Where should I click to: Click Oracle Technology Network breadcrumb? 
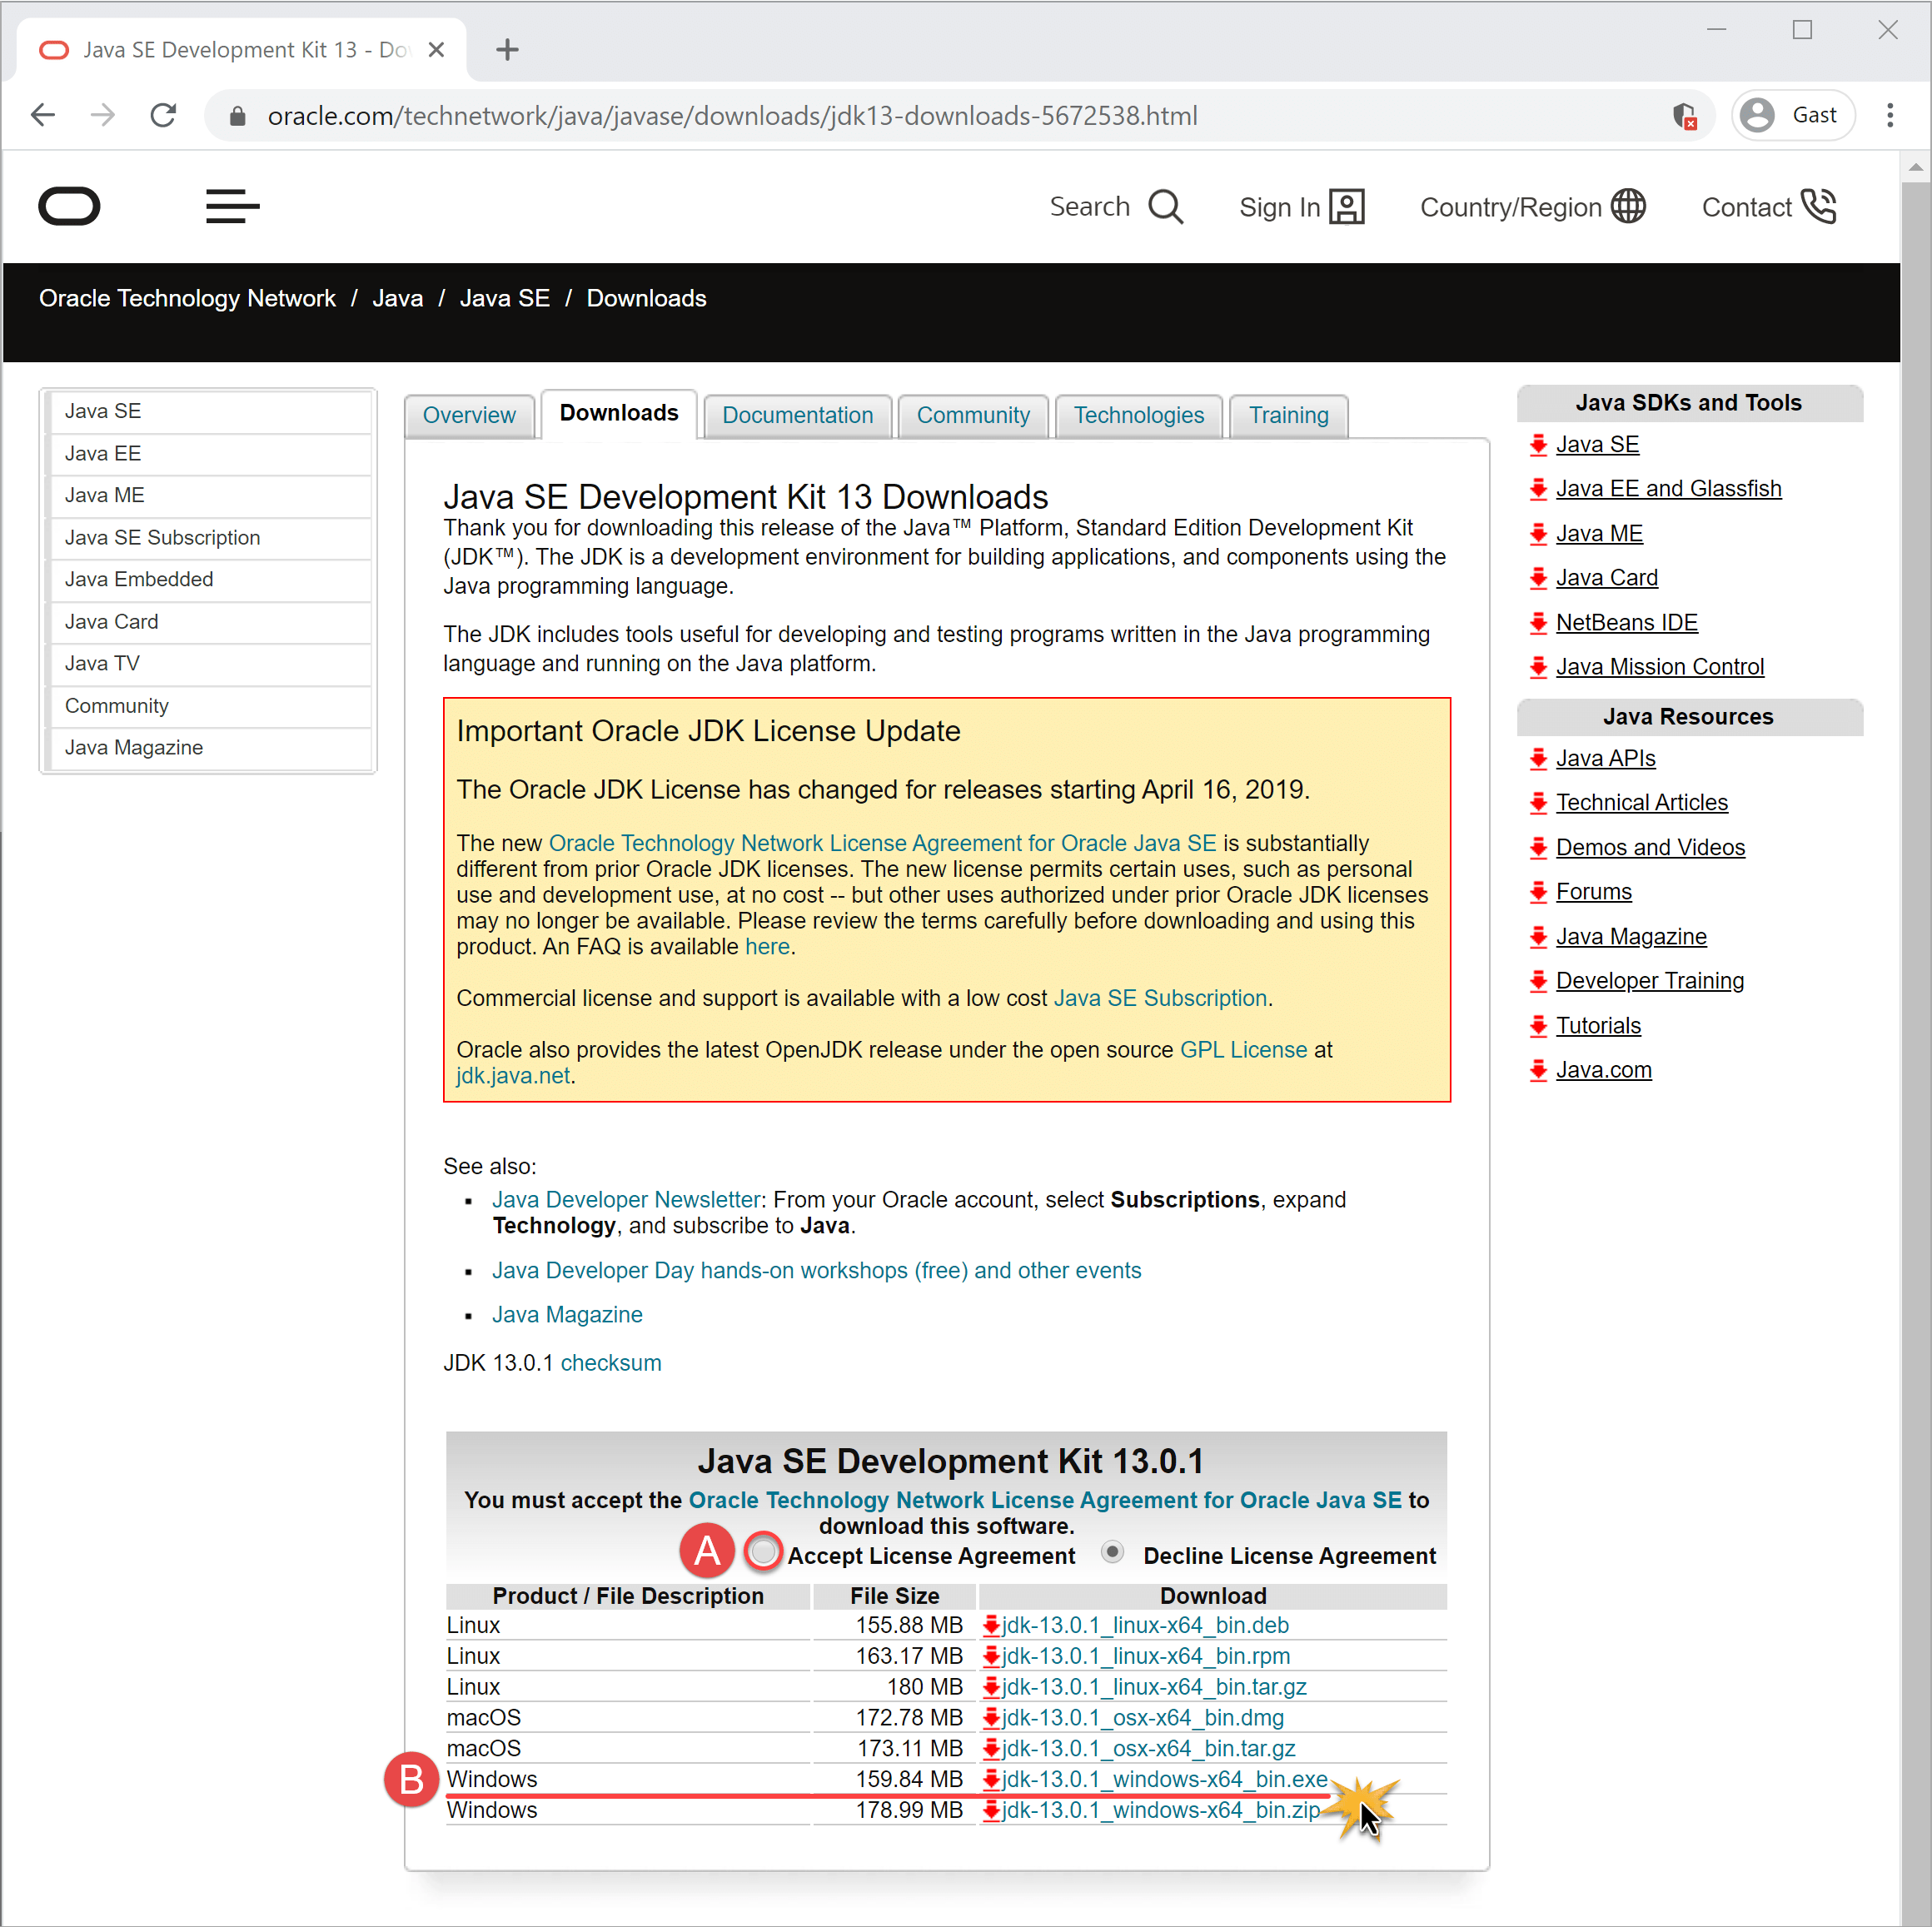tap(187, 298)
